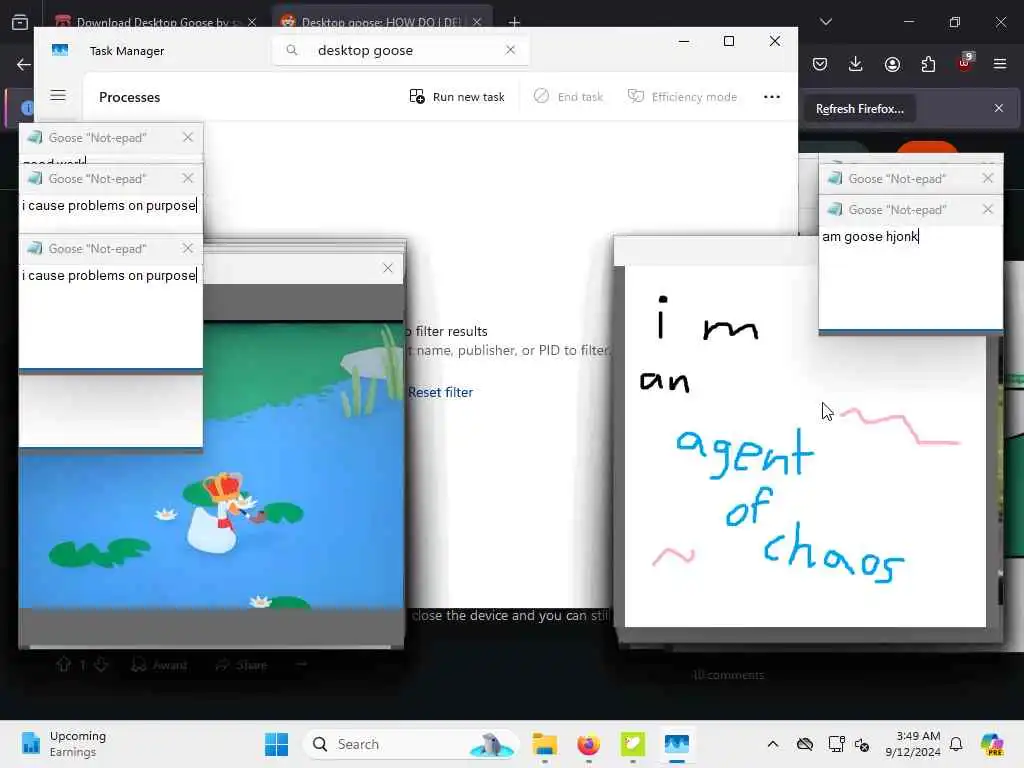Open the Firefox Extensions puzzle icon
The image size is (1024, 768).
pyautogui.click(x=928, y=64)
